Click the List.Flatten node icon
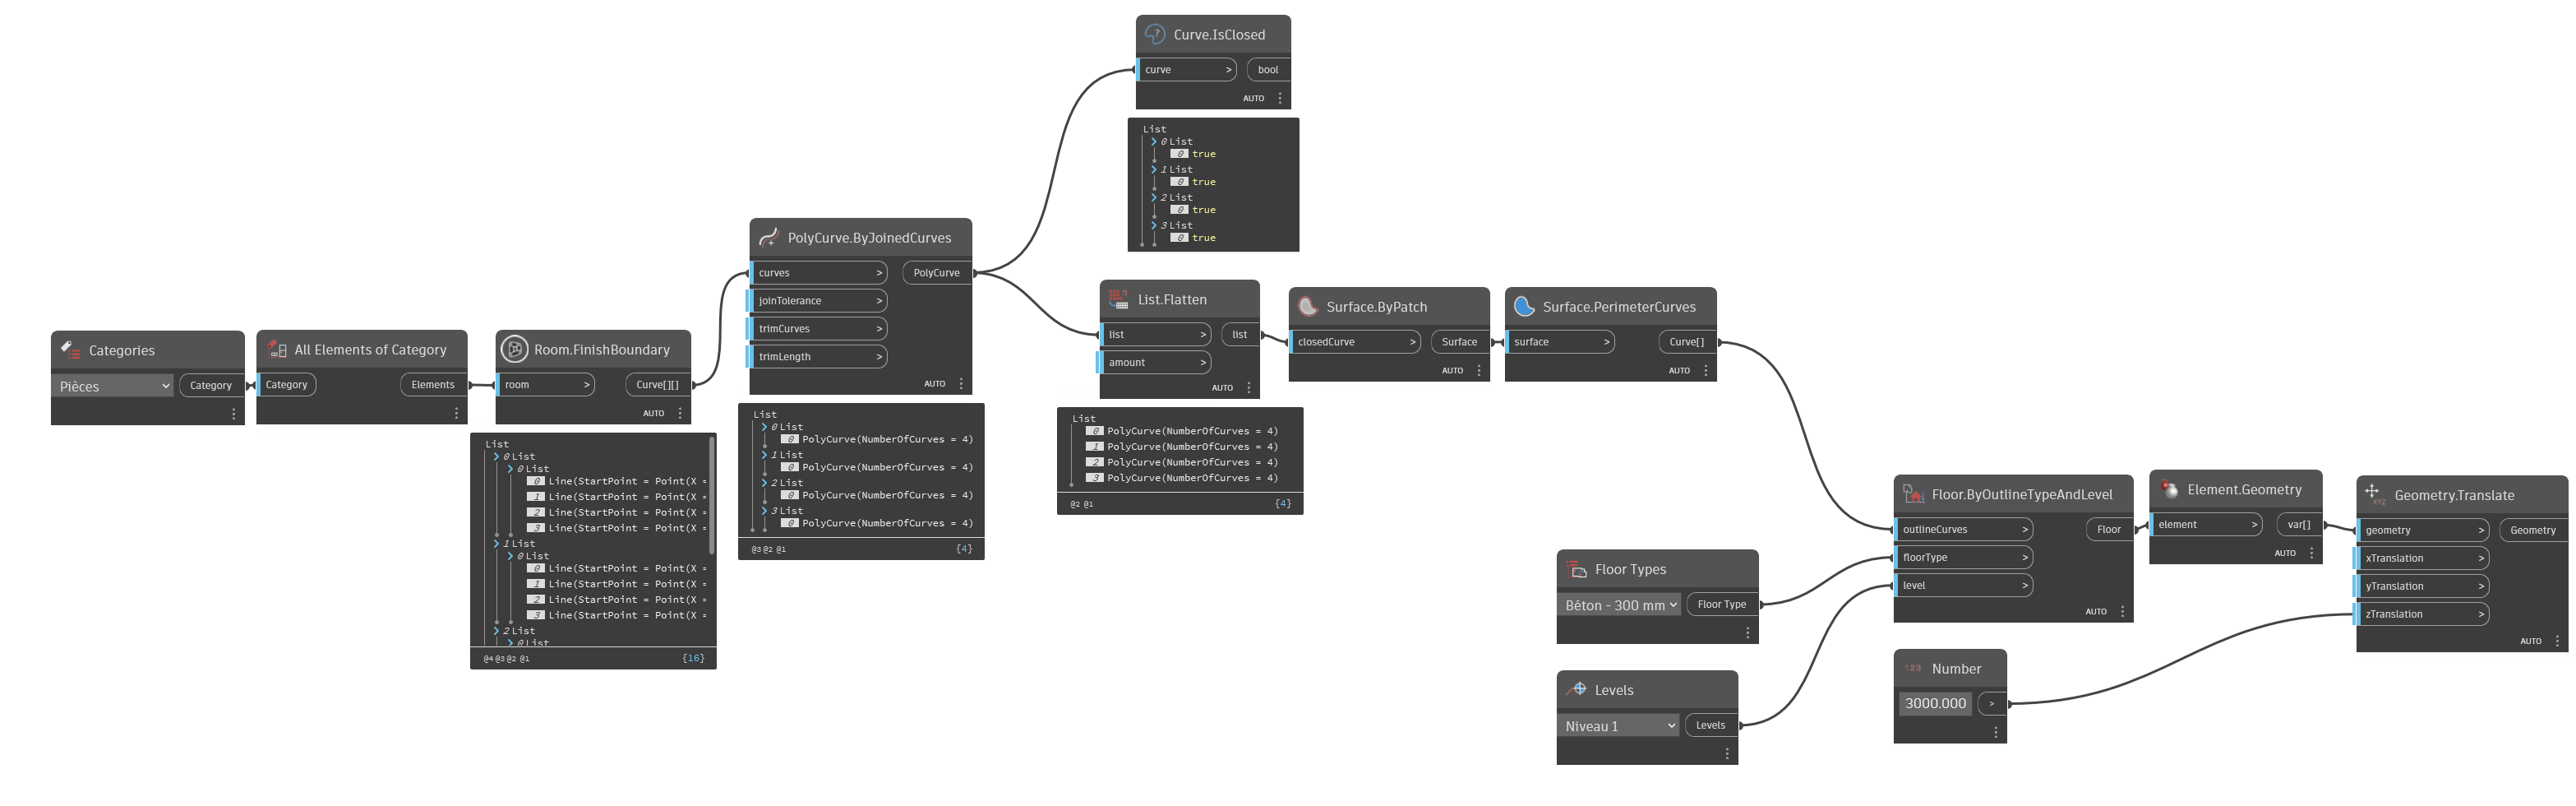Image resolution: width=2576 pixels, height=806 pixels. click(x=1118, y=299)
